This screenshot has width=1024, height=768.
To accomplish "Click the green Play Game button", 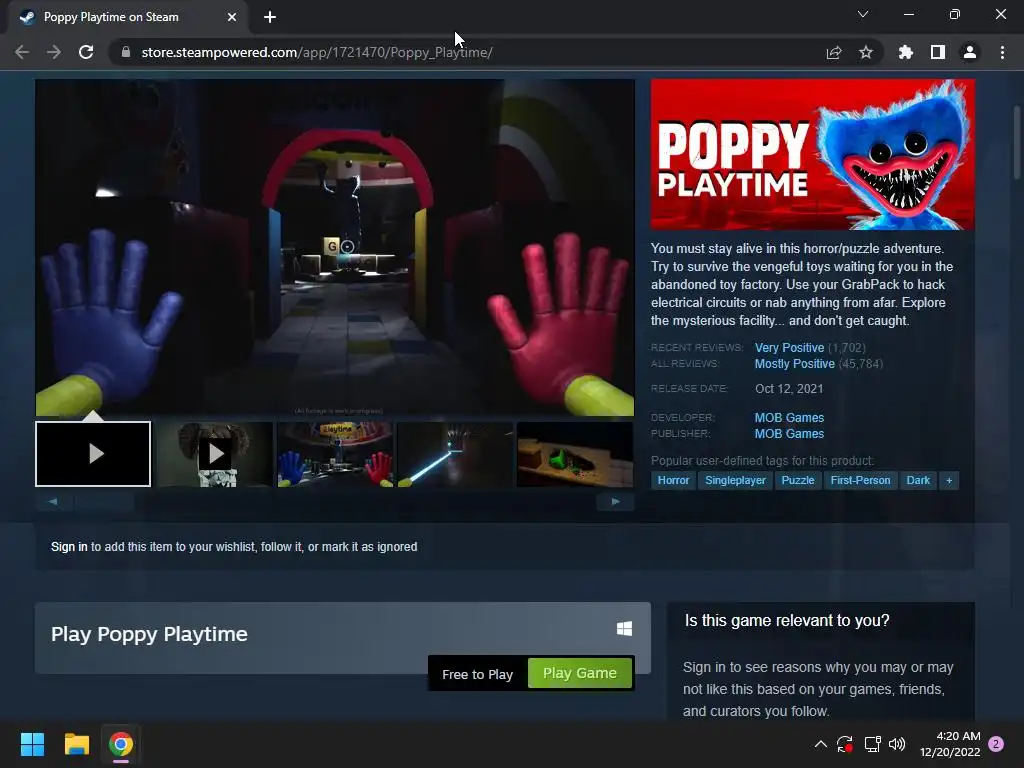I will pos(579,673).
